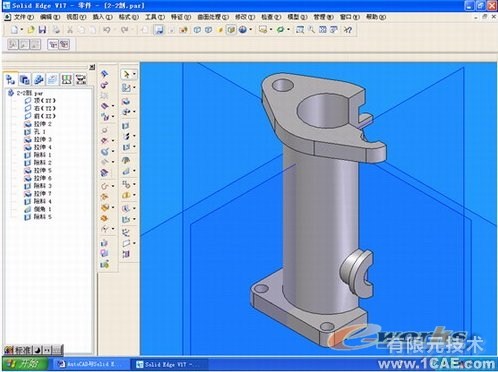Click the Cut scissors icon

(x=70, y=30)
